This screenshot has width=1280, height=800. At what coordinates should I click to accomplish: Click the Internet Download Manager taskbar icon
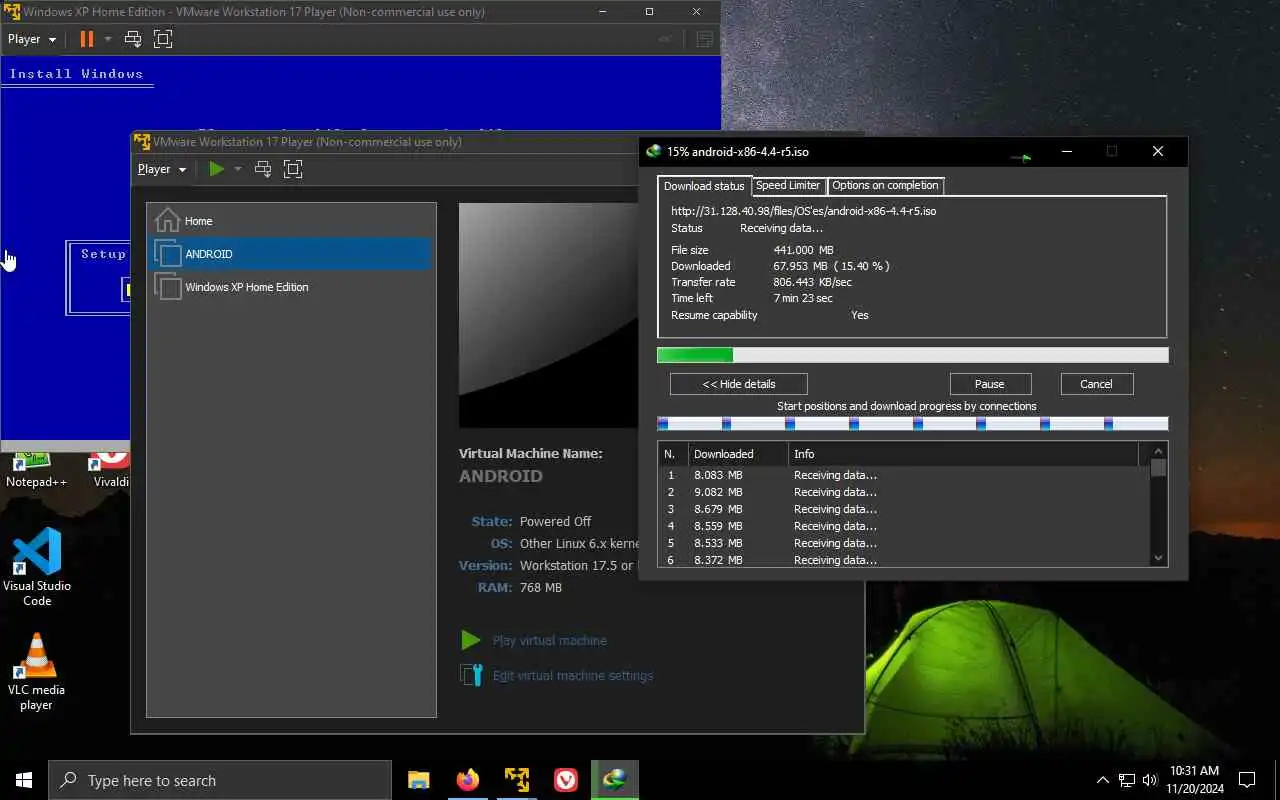(x=614, y=780)
